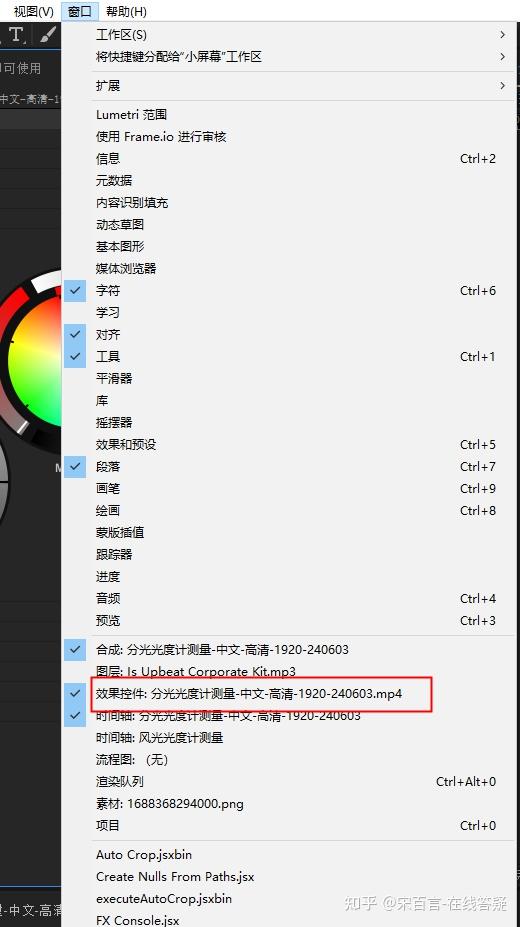Screen dimensions: 520x927
Task: Select the Type tool in toolbar
Action: point(16,35)
